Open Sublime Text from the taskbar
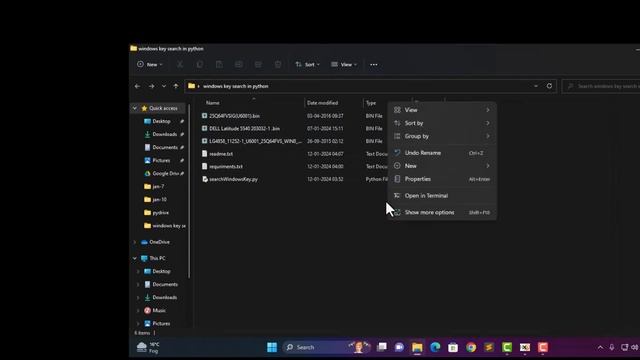 [x=489, y=347]
